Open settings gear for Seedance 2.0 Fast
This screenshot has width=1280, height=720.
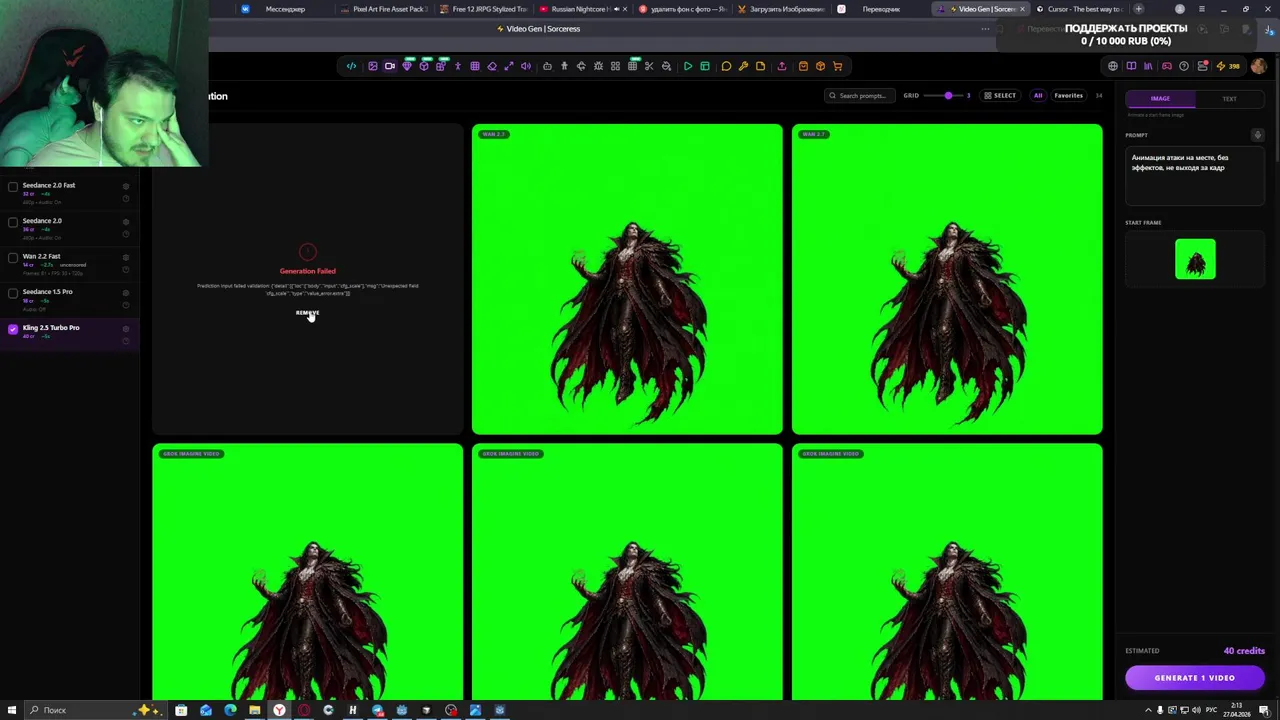point(126,186)
